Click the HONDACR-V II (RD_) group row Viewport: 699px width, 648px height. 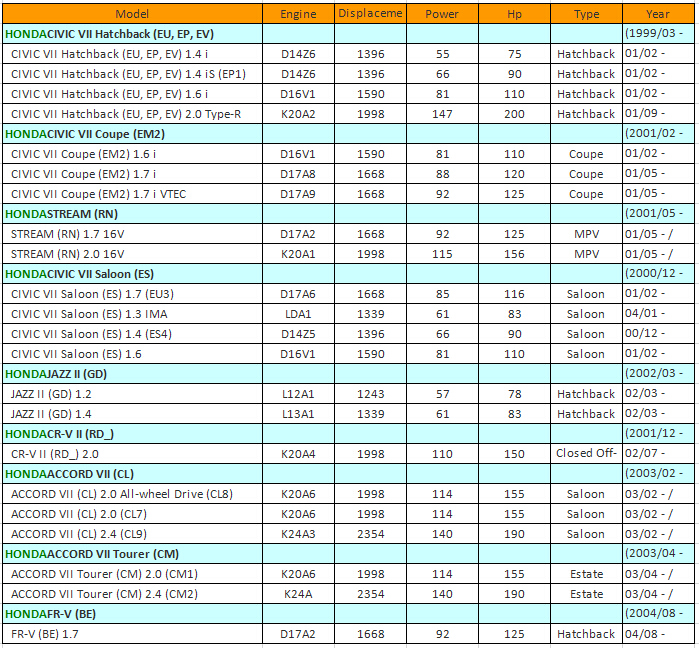(x=348, y=434)
